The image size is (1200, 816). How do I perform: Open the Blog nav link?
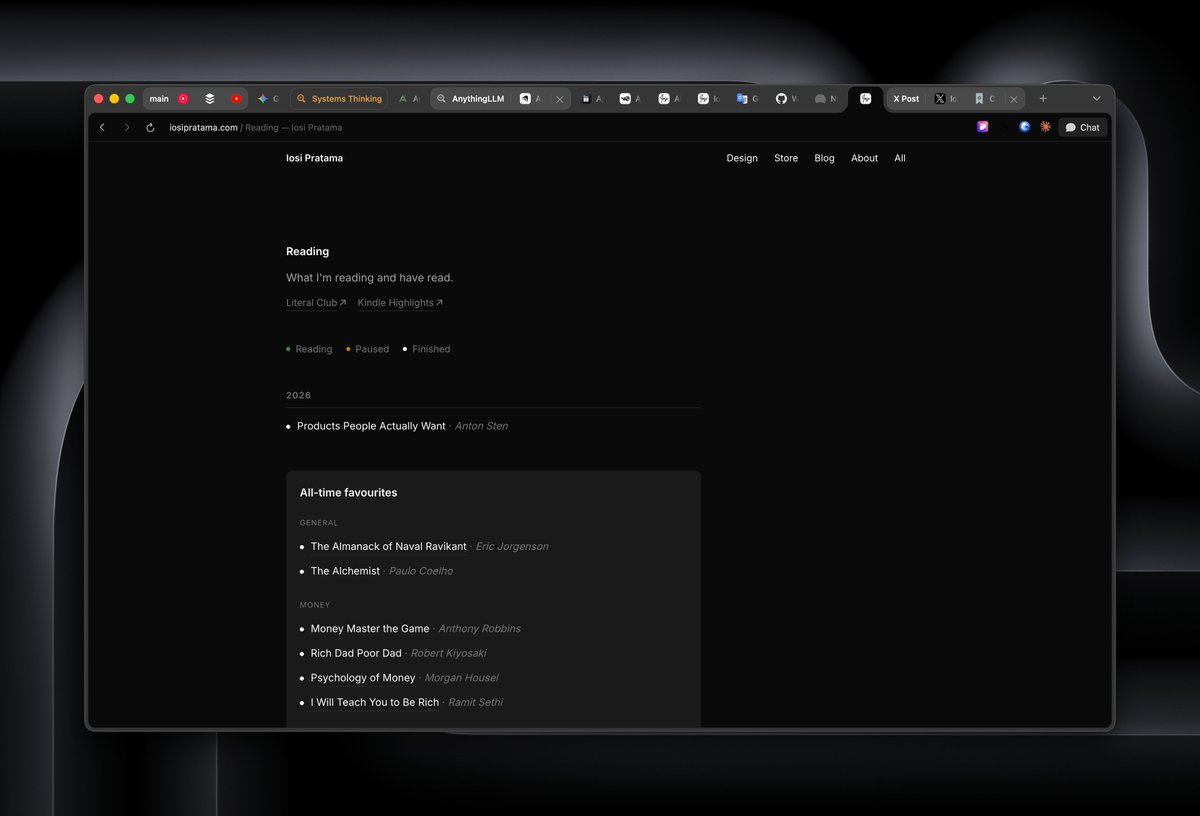coord(824,158)
